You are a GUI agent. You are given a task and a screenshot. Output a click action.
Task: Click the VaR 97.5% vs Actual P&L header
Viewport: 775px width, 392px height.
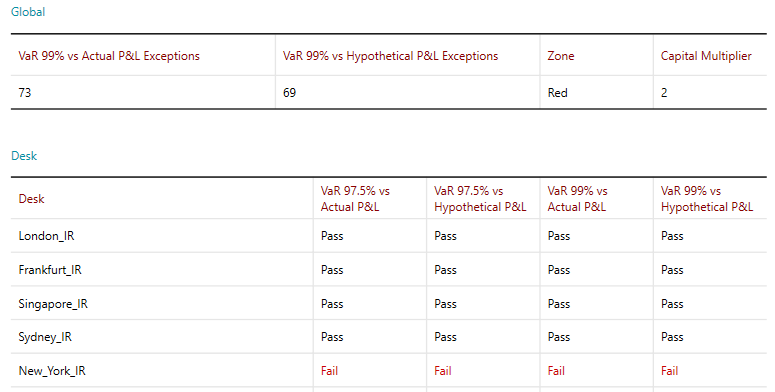[355, 199]
